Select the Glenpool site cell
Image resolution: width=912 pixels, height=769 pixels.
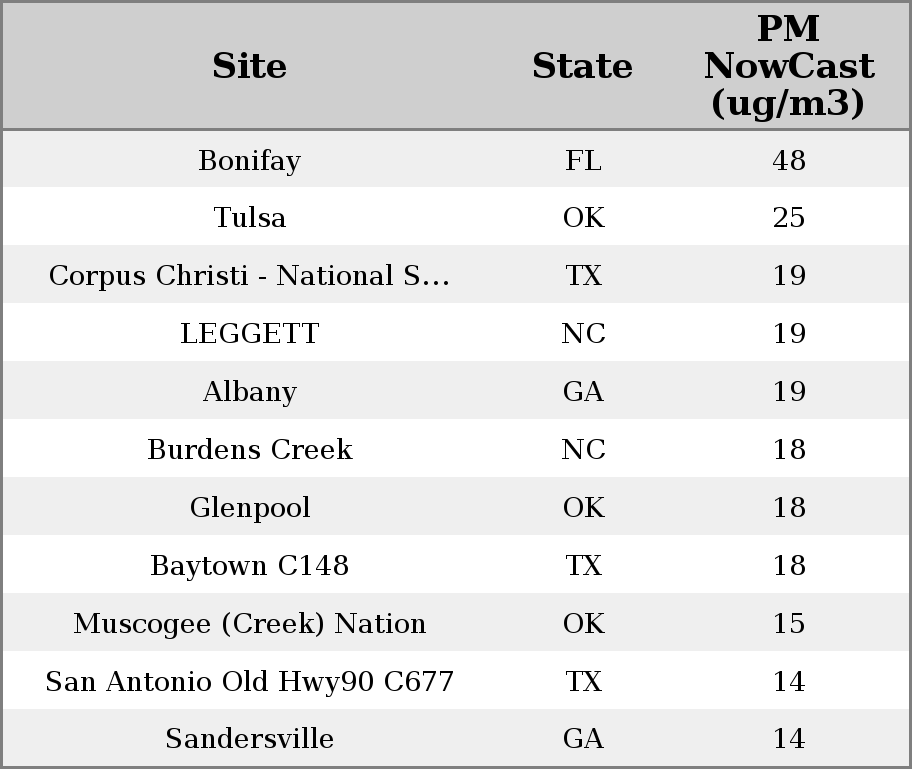pos(249,507)
